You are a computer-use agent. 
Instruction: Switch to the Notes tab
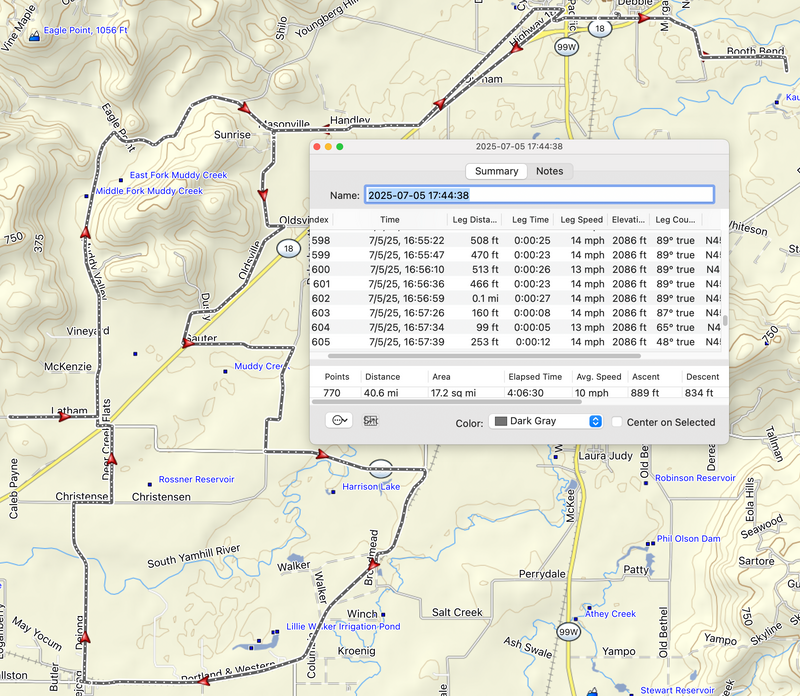(x=549, y=171)
